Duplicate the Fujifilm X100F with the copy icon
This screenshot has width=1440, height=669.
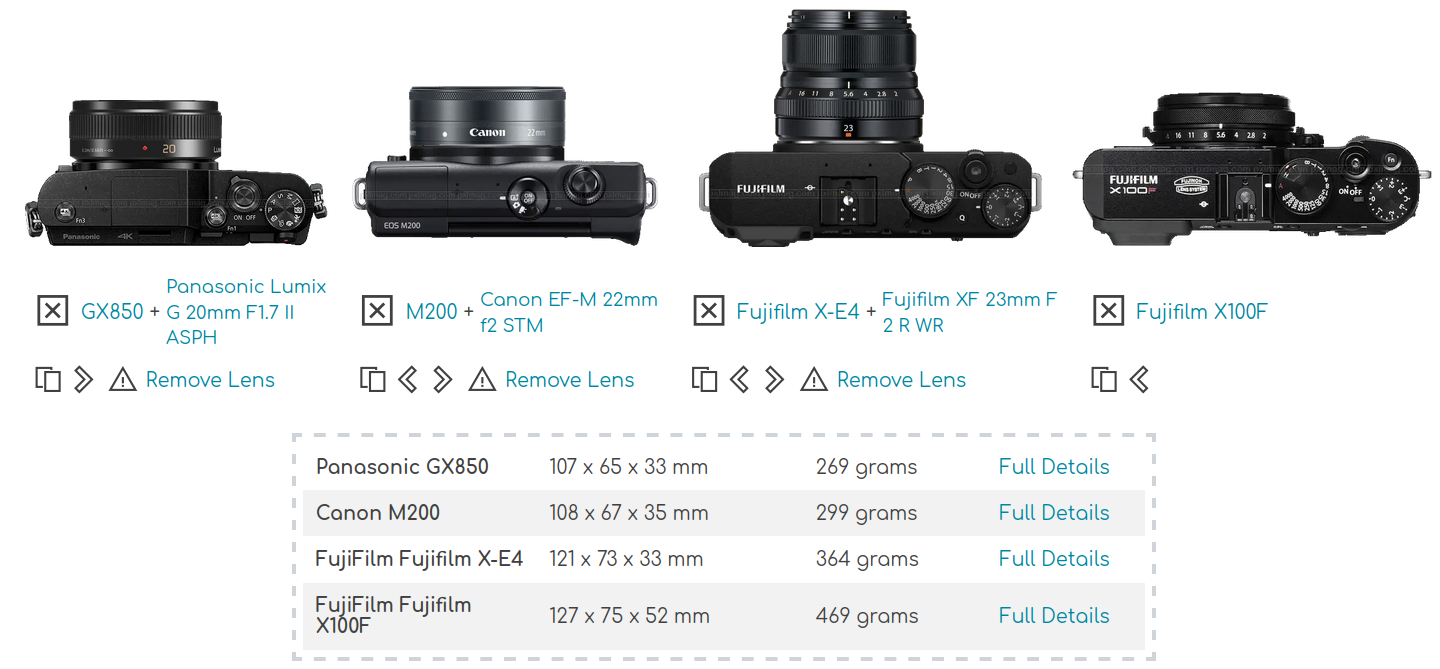tap(1104, 380)
